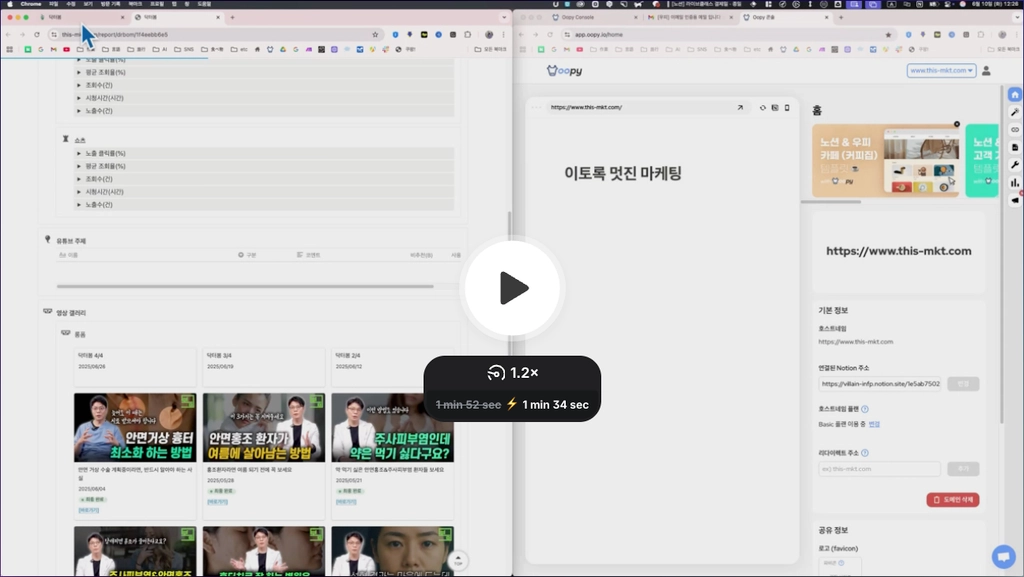This screenshot has height=577, width=1024.
Task: Open the extensions puzzle icon in the left window
Action: [468, 35]
